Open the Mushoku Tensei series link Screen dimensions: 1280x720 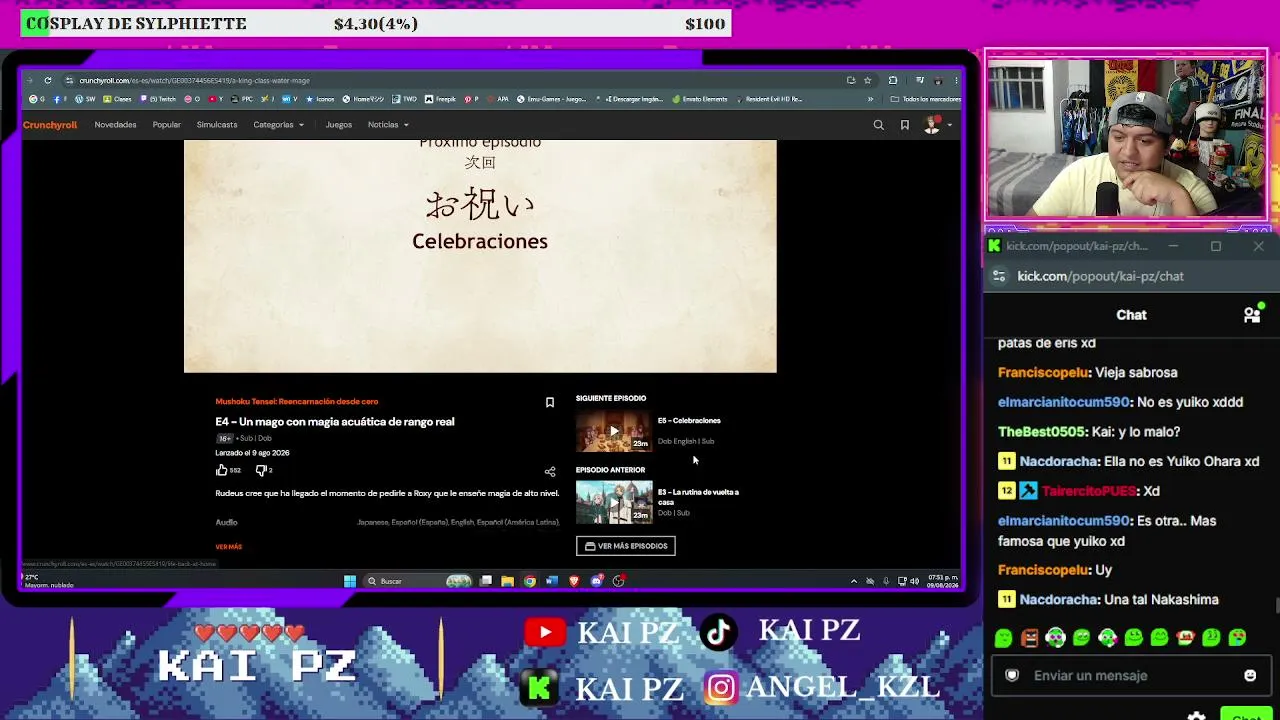[x=297, y=402]
